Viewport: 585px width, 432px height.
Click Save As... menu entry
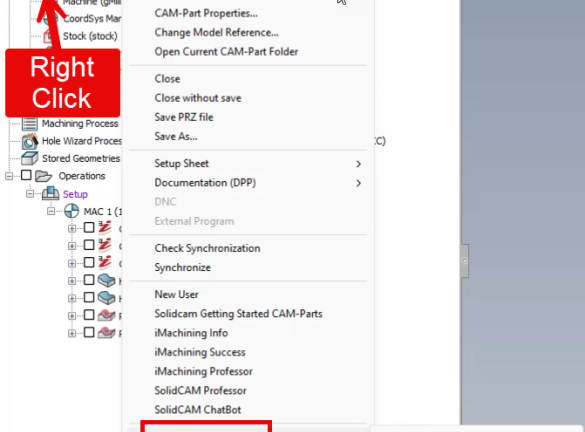coord(176,137)
